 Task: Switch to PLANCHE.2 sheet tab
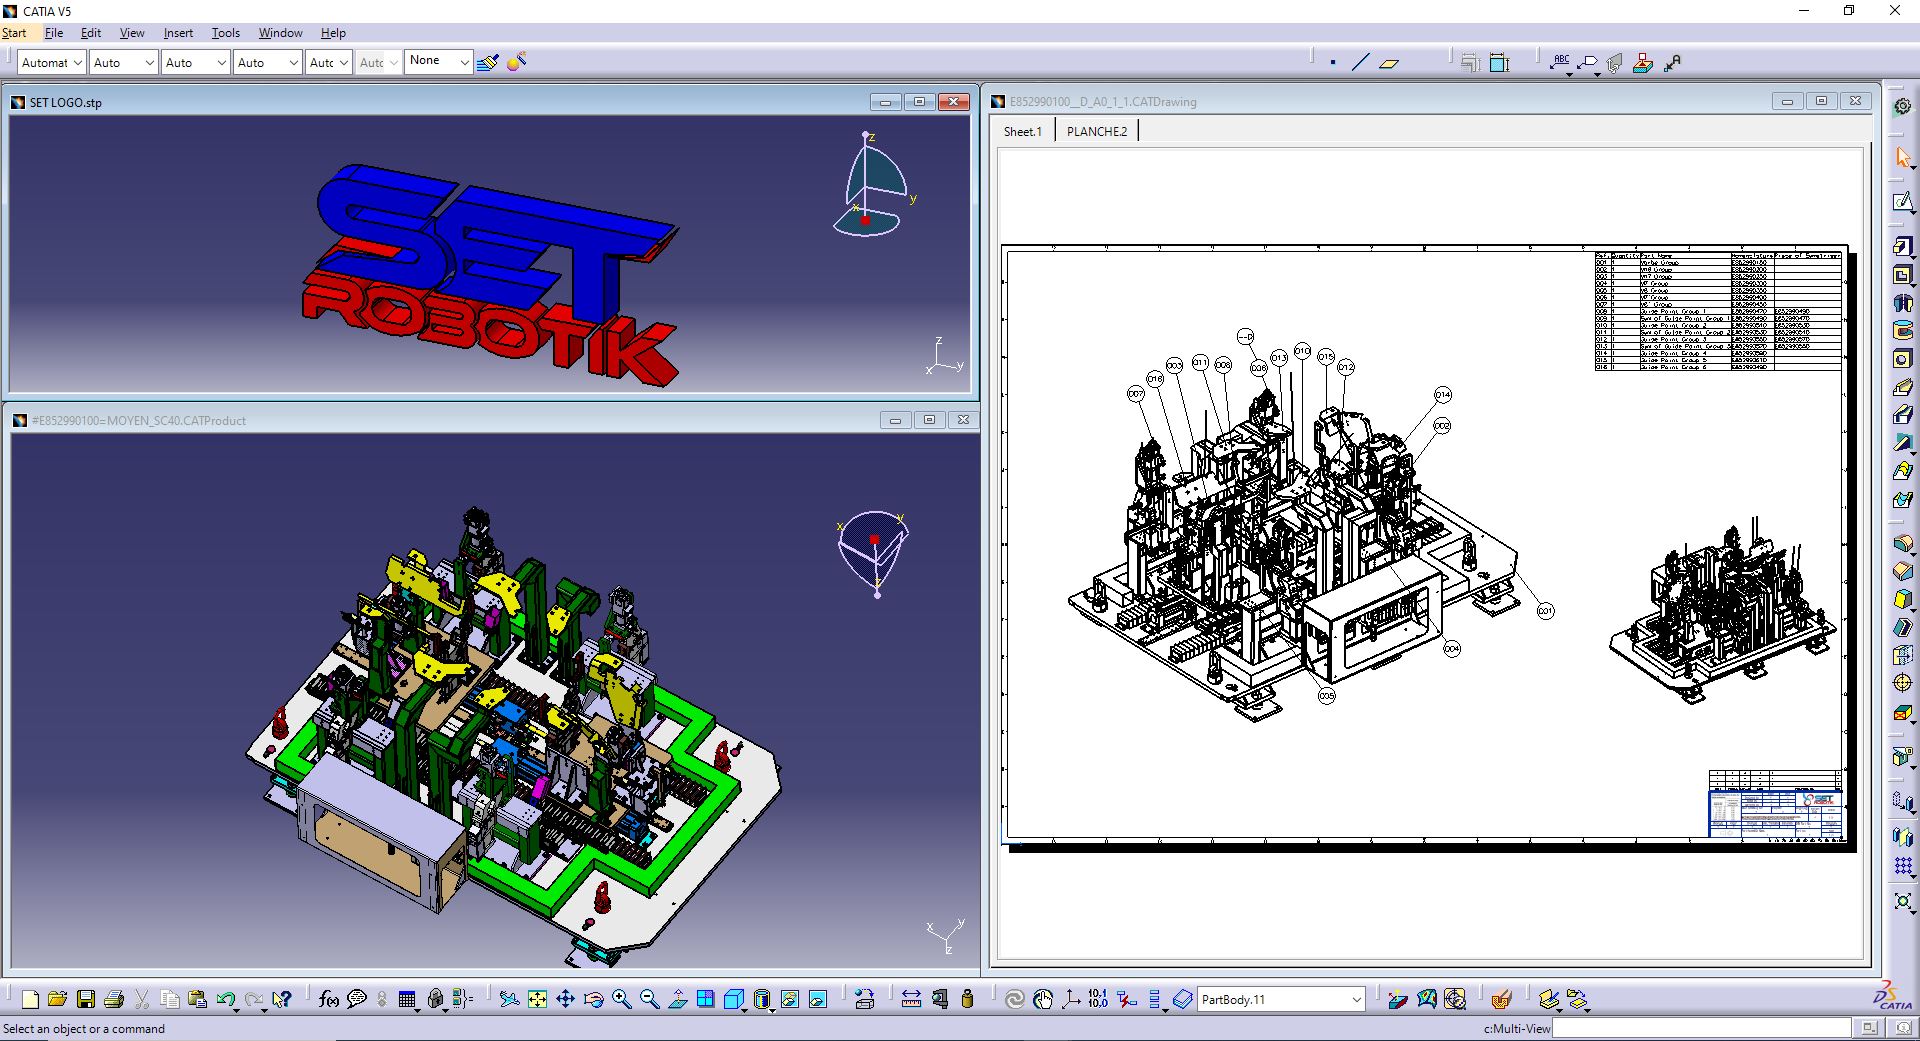click(x=1096, y=131)
